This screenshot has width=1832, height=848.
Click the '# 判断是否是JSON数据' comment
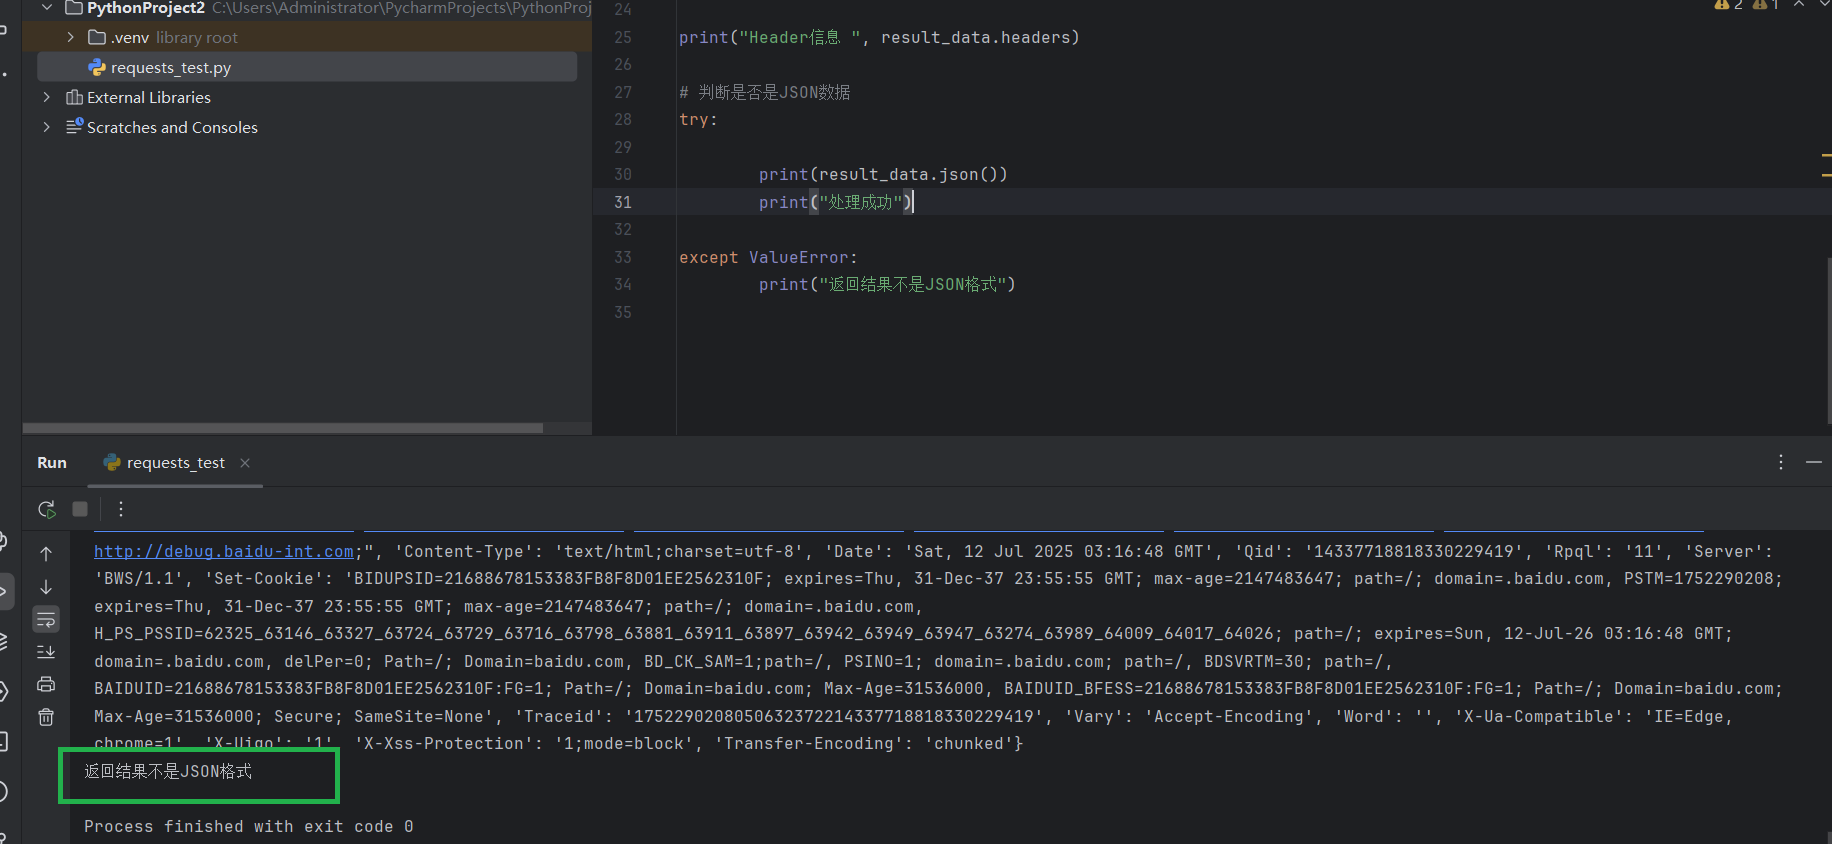click(765, 92)
